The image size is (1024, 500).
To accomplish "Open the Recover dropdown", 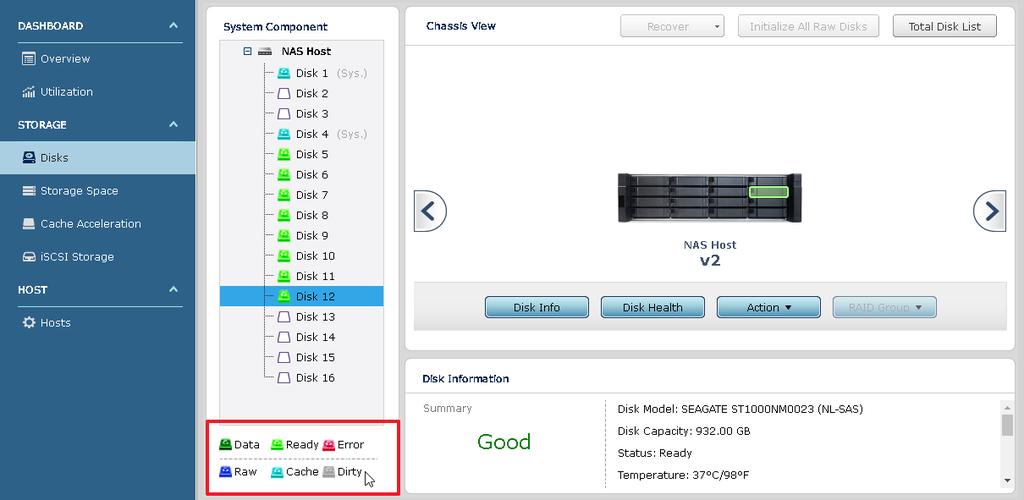I will [x=672, y=27].
